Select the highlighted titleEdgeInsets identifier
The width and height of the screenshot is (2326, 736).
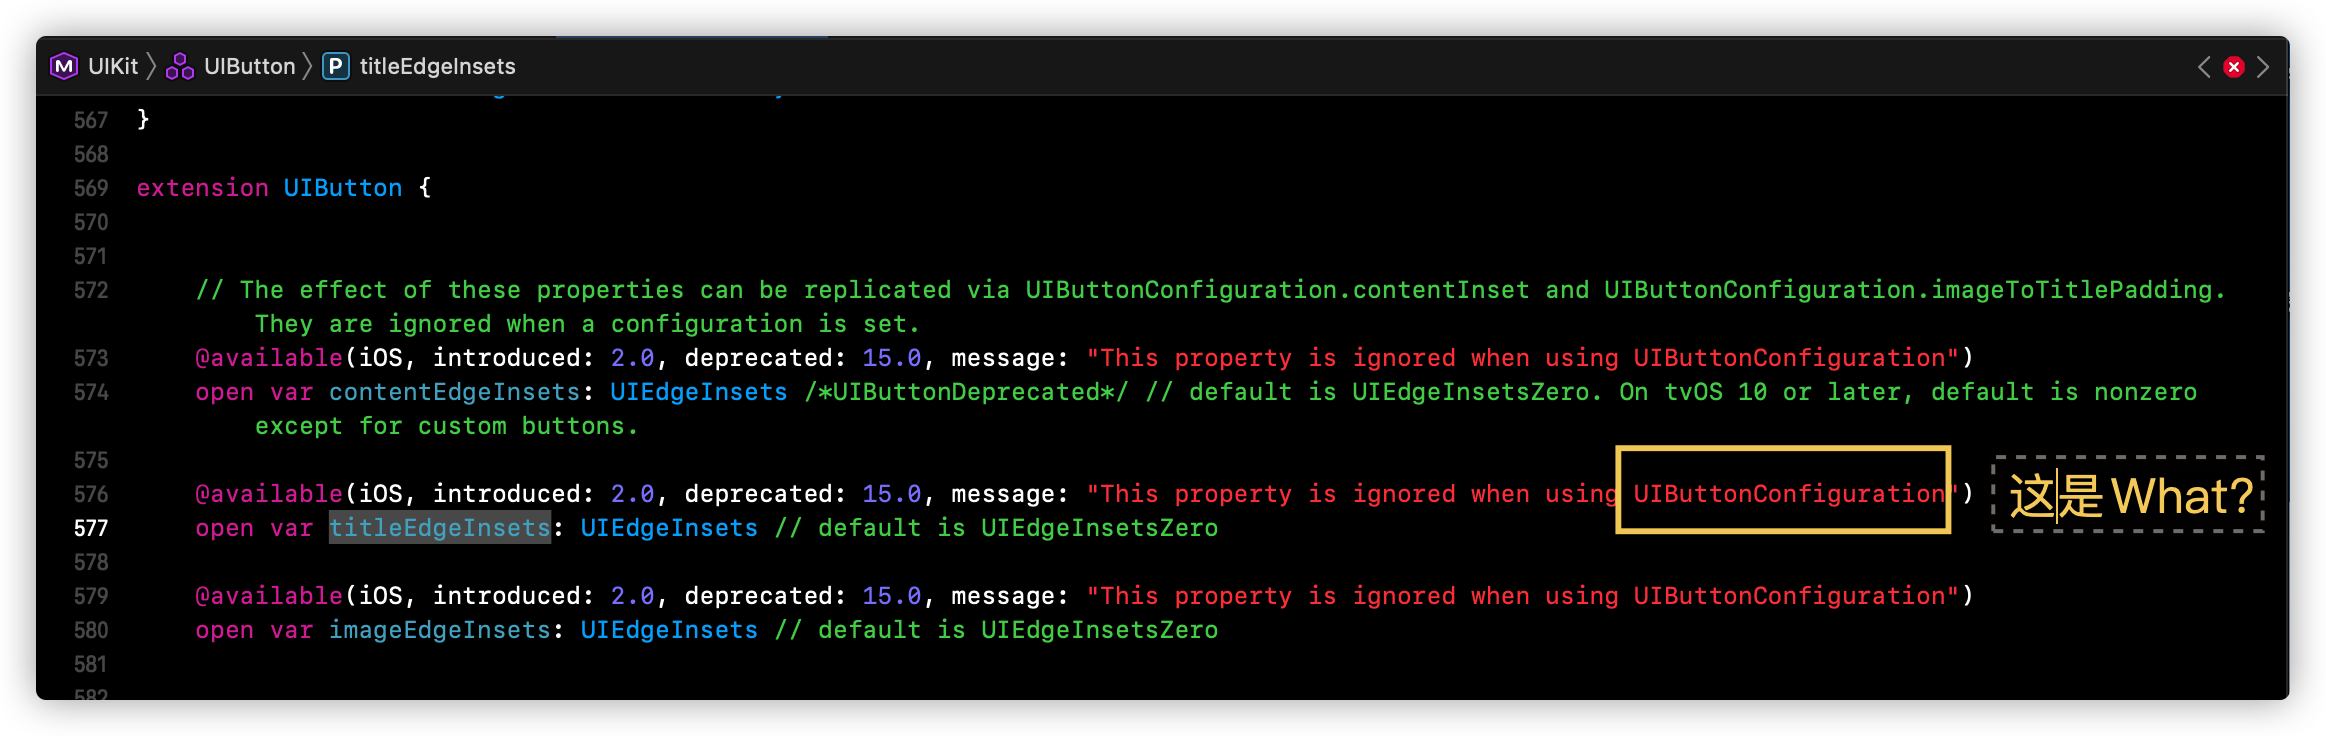440,528
